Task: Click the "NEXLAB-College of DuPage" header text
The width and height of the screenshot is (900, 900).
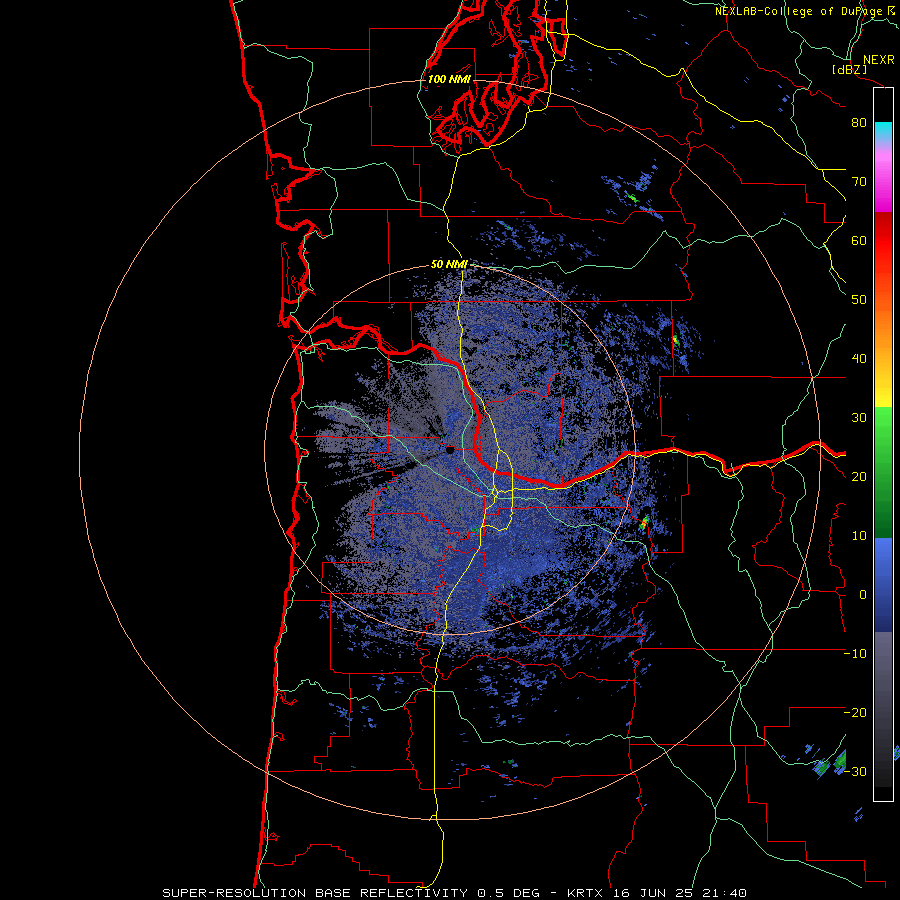Action: click(799, 11)
